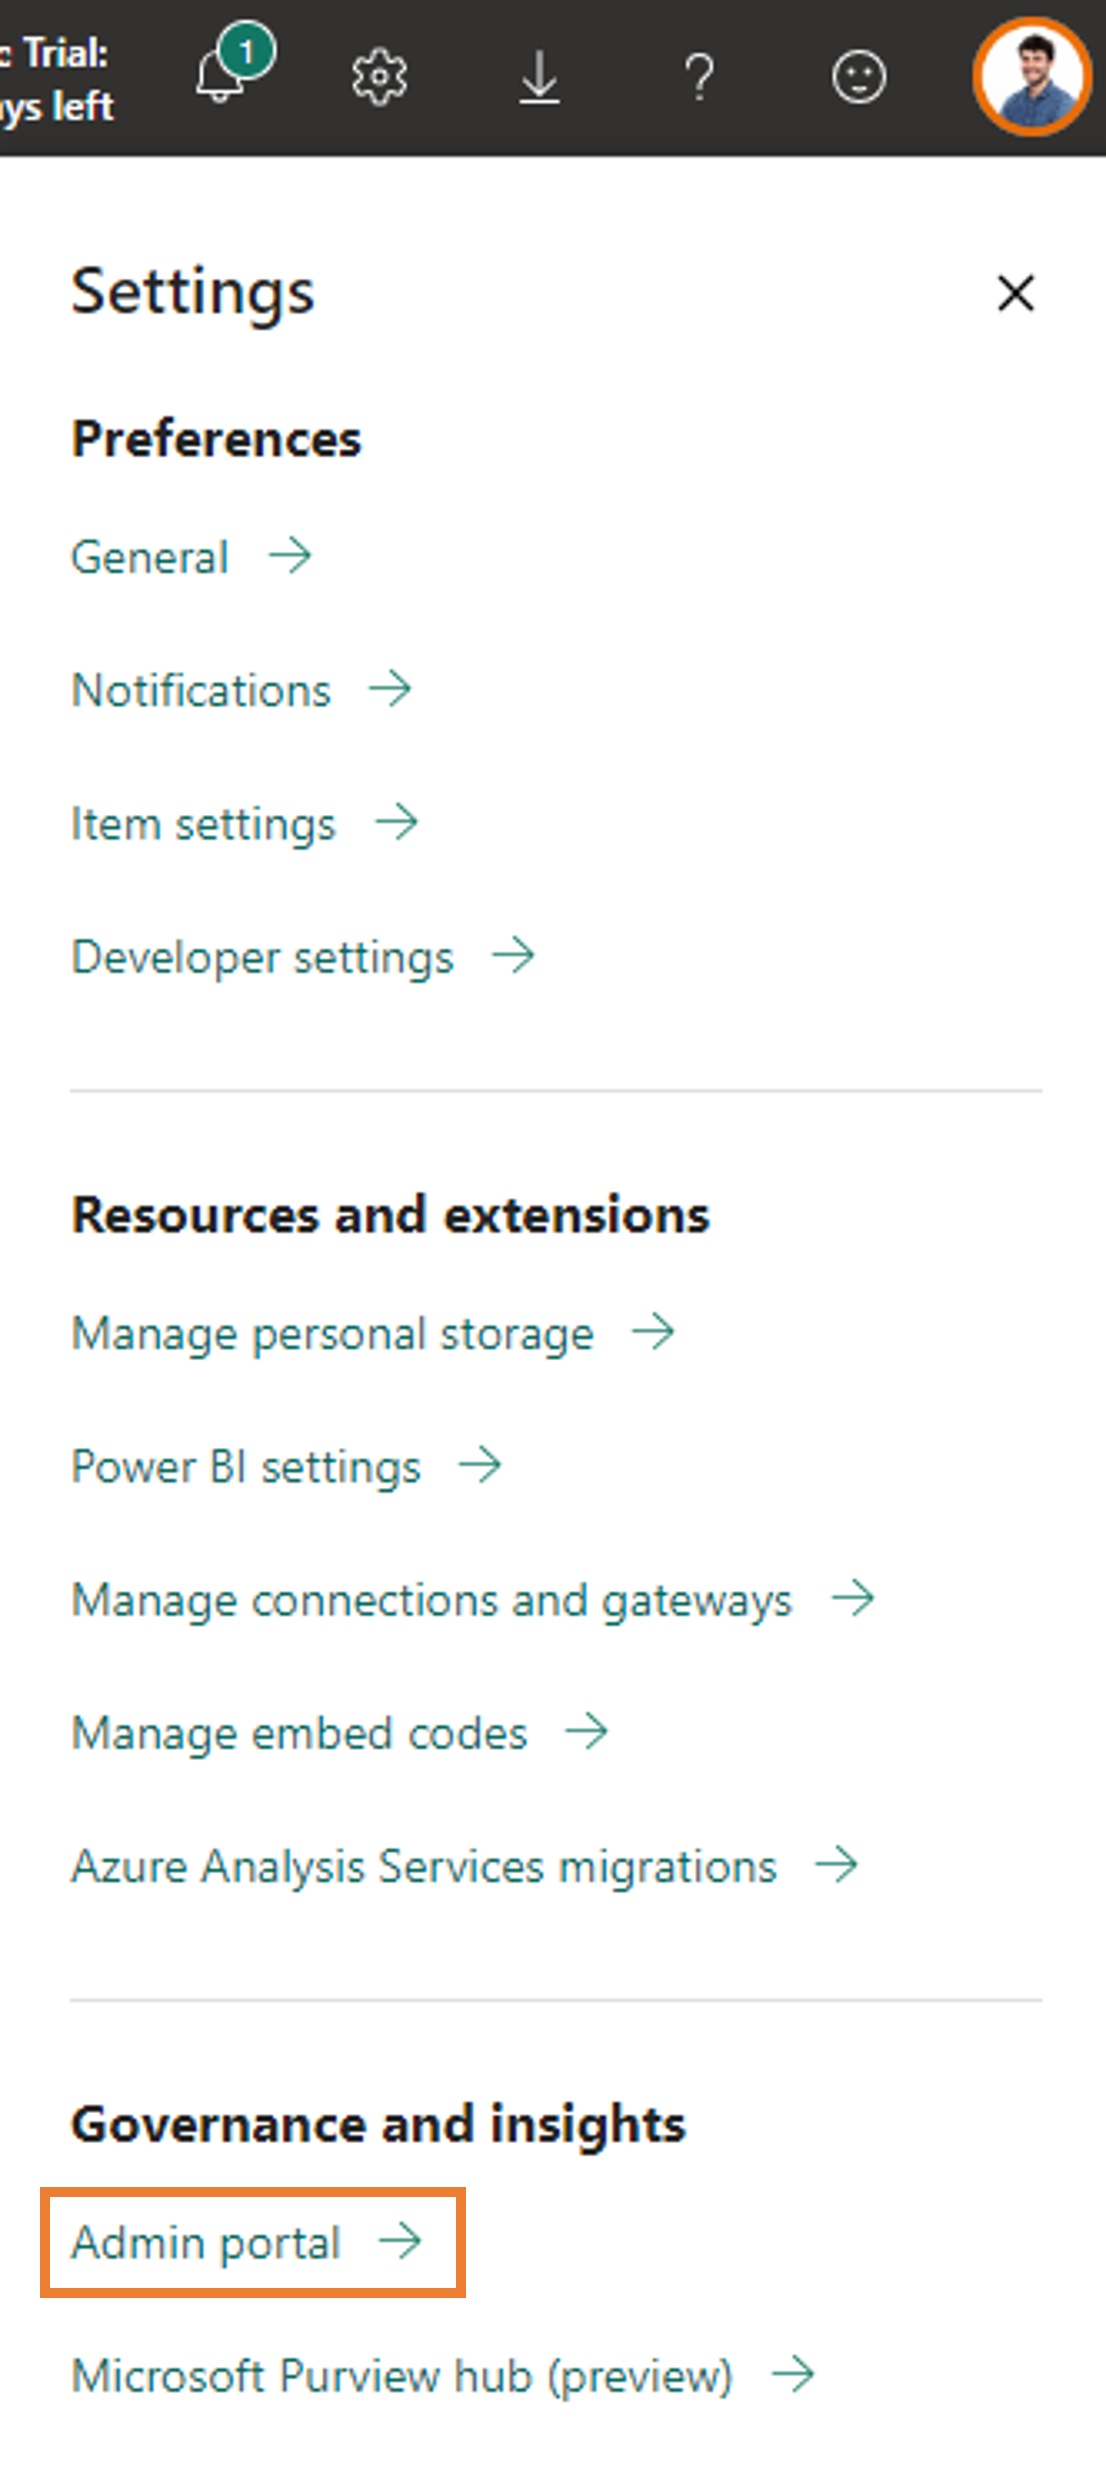This screenshot has width=1106, height=2475.
Task: Open the help question mark icon
Action: coord(699,75)
